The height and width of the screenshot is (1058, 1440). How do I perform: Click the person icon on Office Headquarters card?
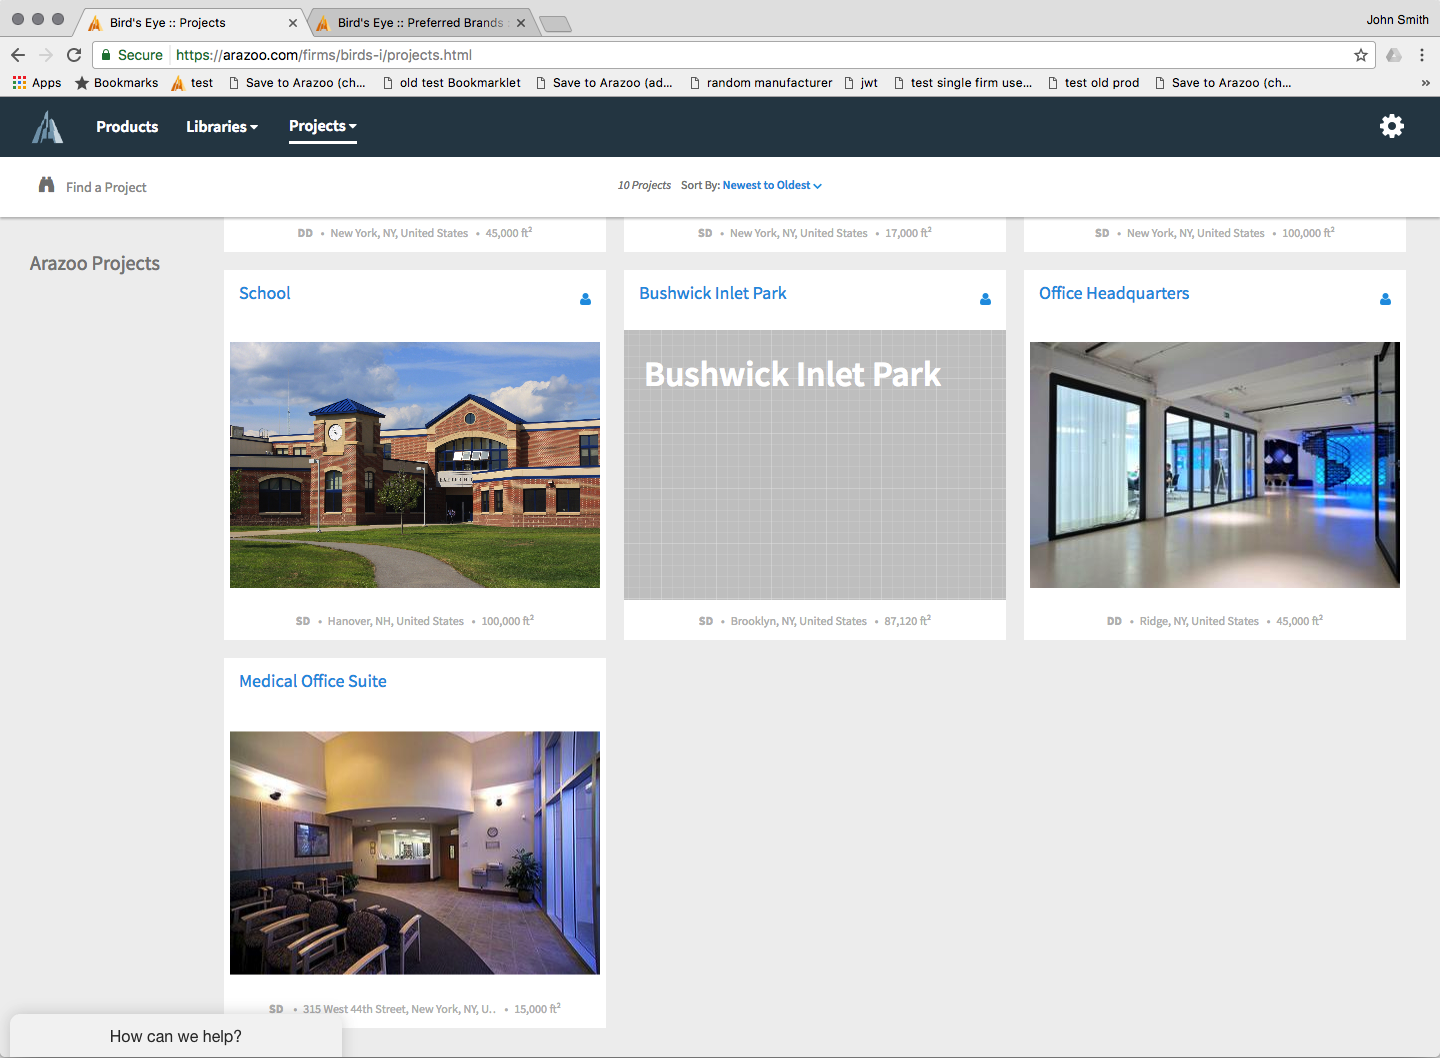(x=1385, y=299)
